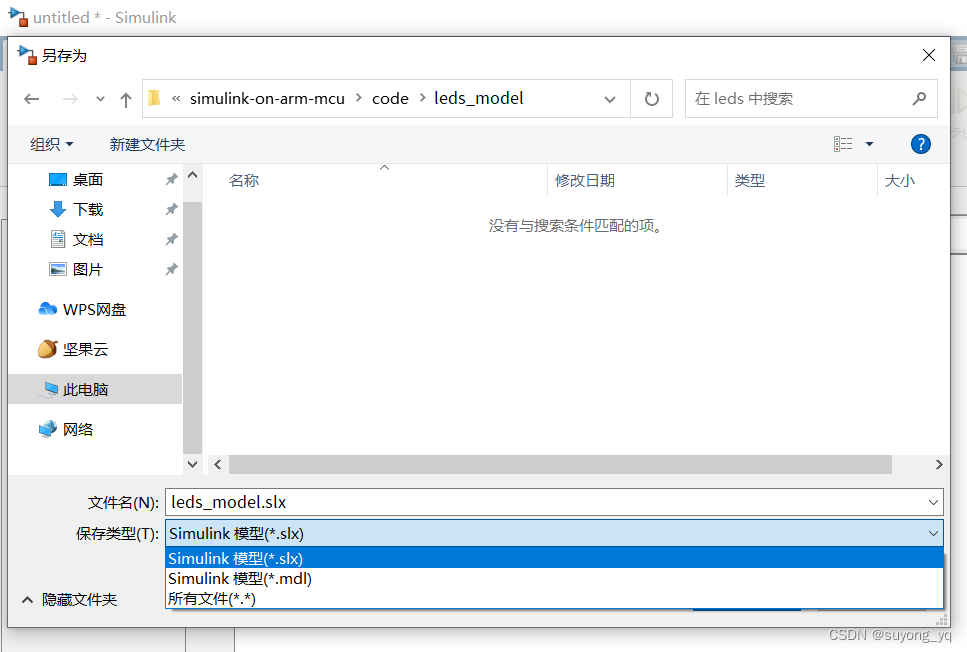This screenshot has width=967, height=652.
Task: Select simulink-on-arm-mcu in the breadcrumb path
Action: coord(267,99)
